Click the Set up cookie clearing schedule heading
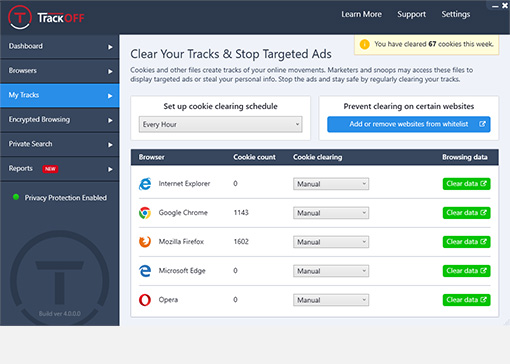Image resolution: width=510 pixels, height=364 pixels. 220,106
